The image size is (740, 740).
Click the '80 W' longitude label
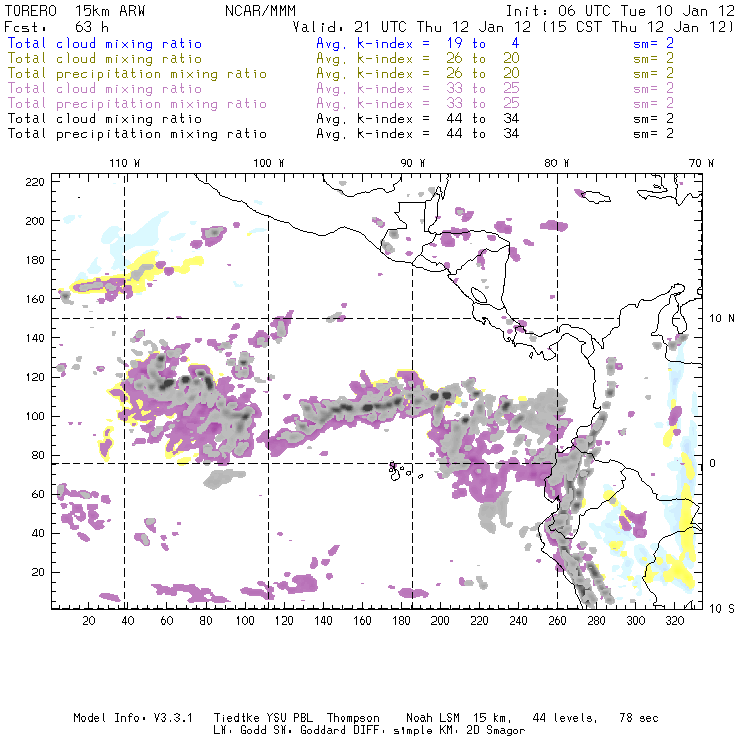[x=556, y=163]
